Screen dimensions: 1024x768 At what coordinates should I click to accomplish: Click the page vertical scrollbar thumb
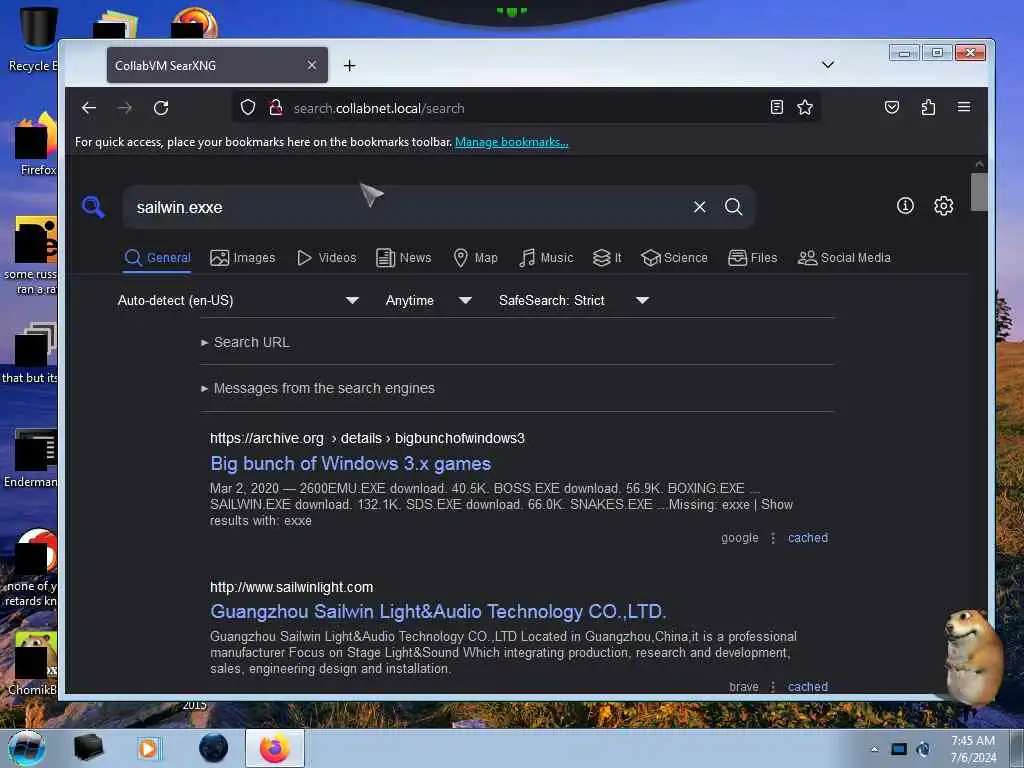[978, 192]
